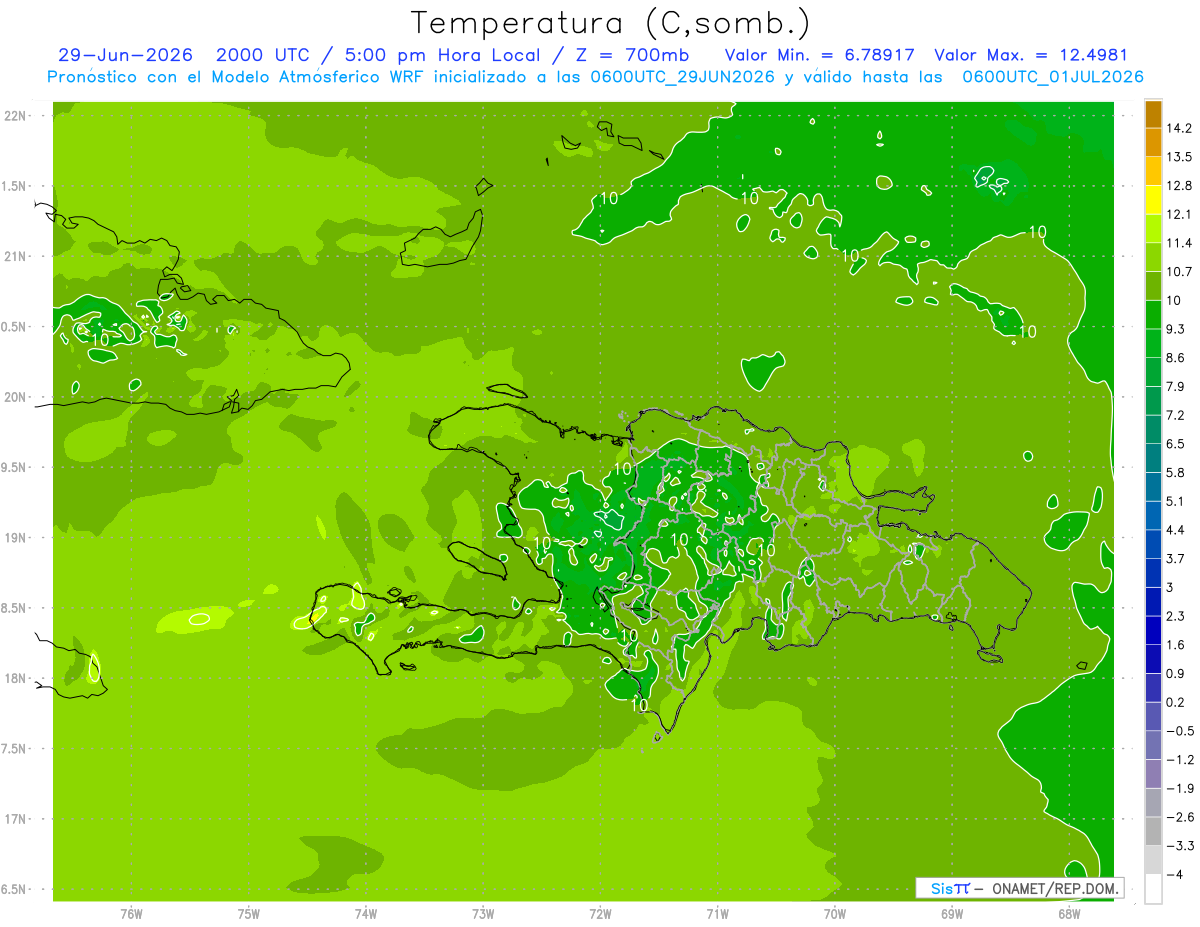1200x927 pixels.
Task: Click the 'Valor Min. = 6.78917' readout
Action: pyautogui.click(x=820, y=55)
